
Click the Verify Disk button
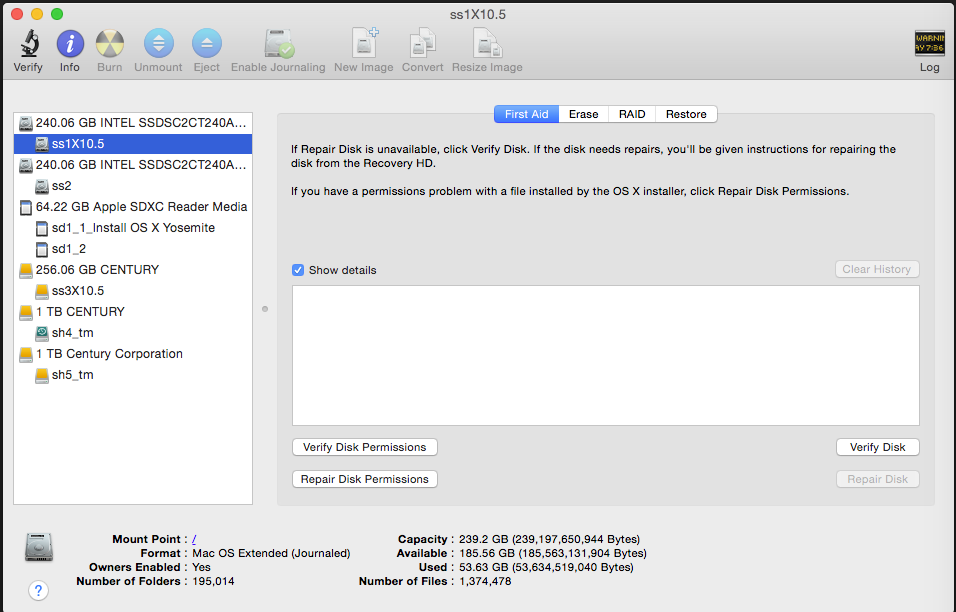[x=877, y=447]
